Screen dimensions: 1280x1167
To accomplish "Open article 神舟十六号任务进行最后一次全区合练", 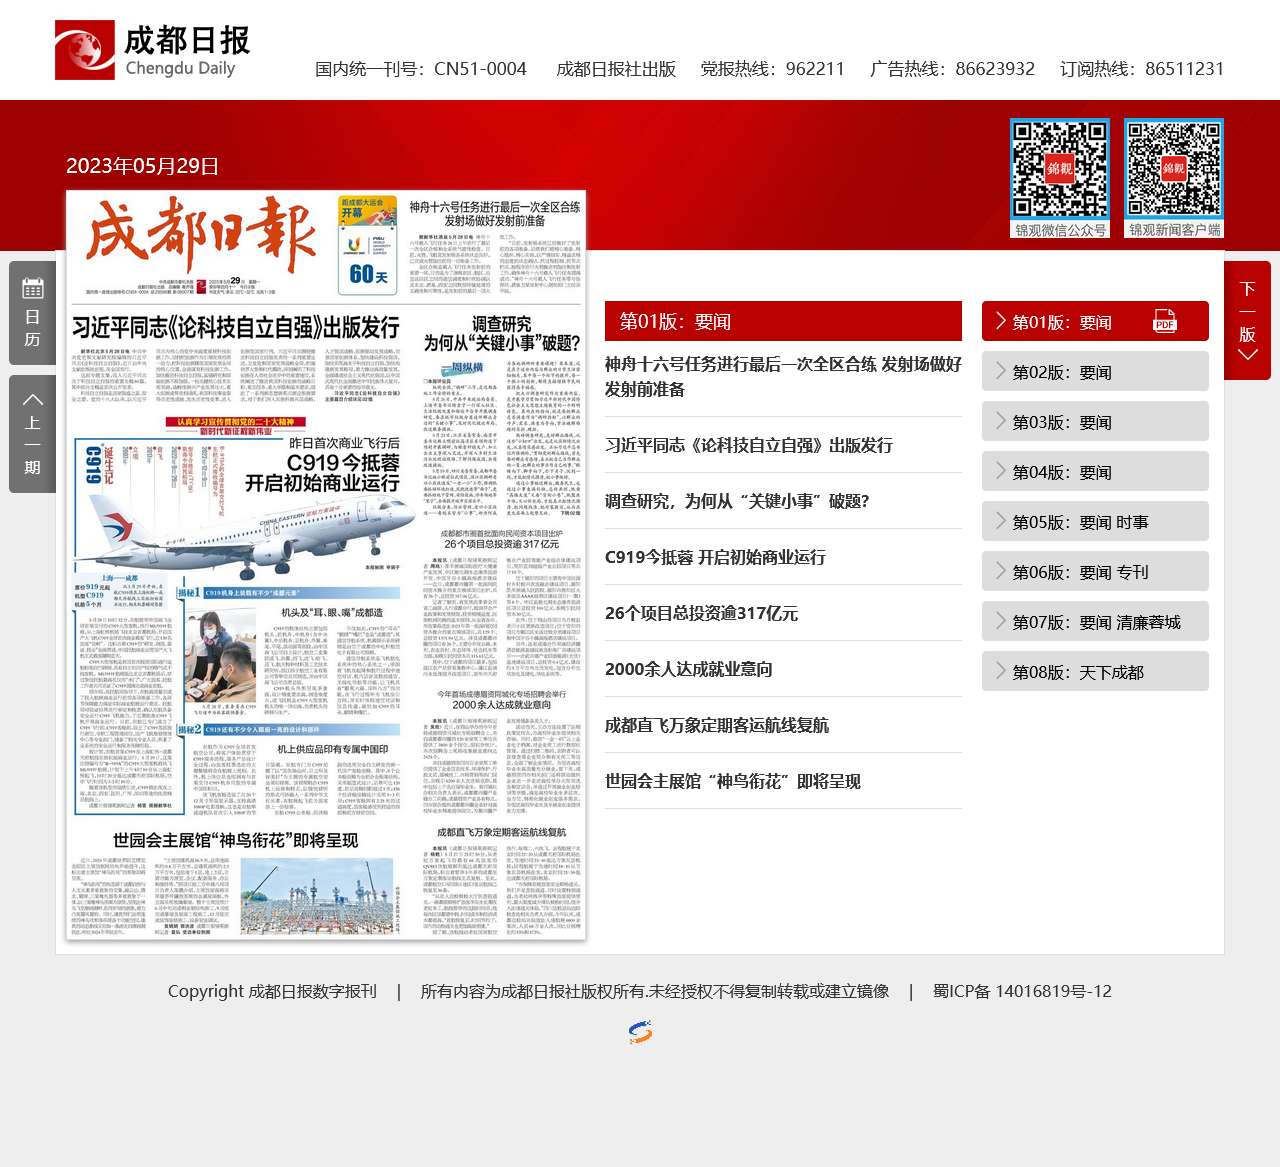I will point(783,376).
